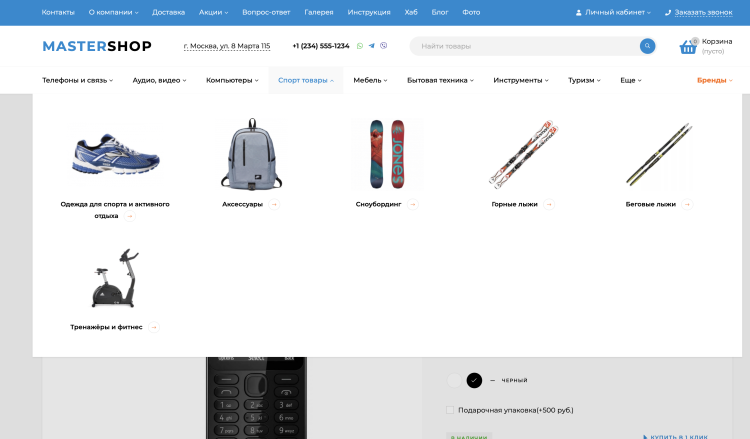The image size is (750, 439).
Task: Open the cross-country skis category image
Action: tap(660, 154)
